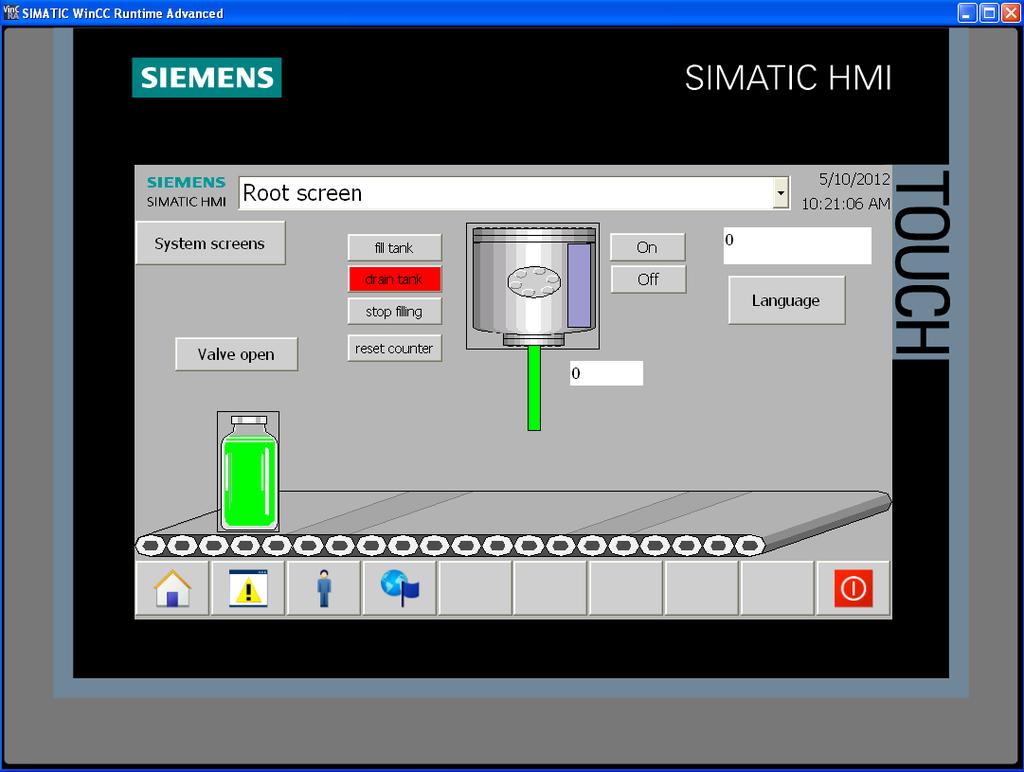1024x772 pixels.
Task: Click the large numeric field above Language
Action: click(x=797, y=246)
